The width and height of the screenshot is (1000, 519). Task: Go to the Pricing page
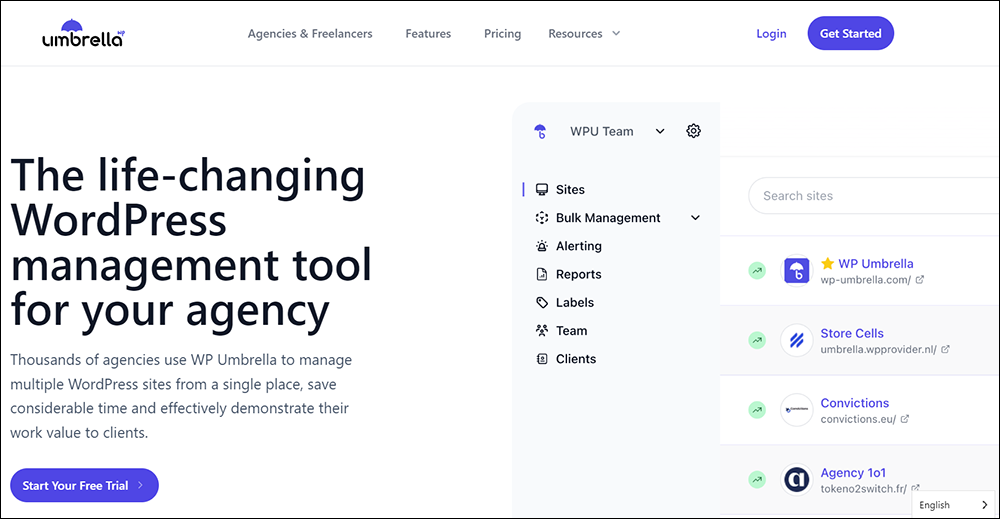pyautogui.click(x=503, y=34)
